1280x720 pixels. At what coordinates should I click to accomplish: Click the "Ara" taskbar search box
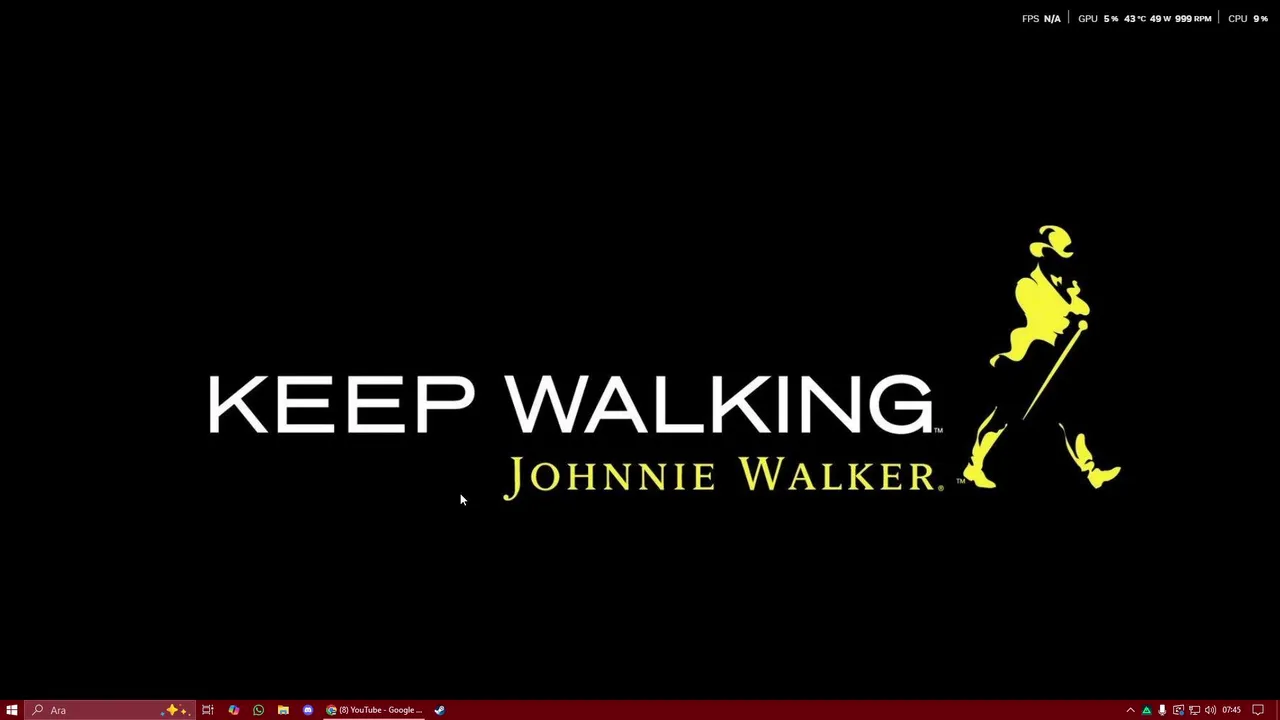coord(110,710)
